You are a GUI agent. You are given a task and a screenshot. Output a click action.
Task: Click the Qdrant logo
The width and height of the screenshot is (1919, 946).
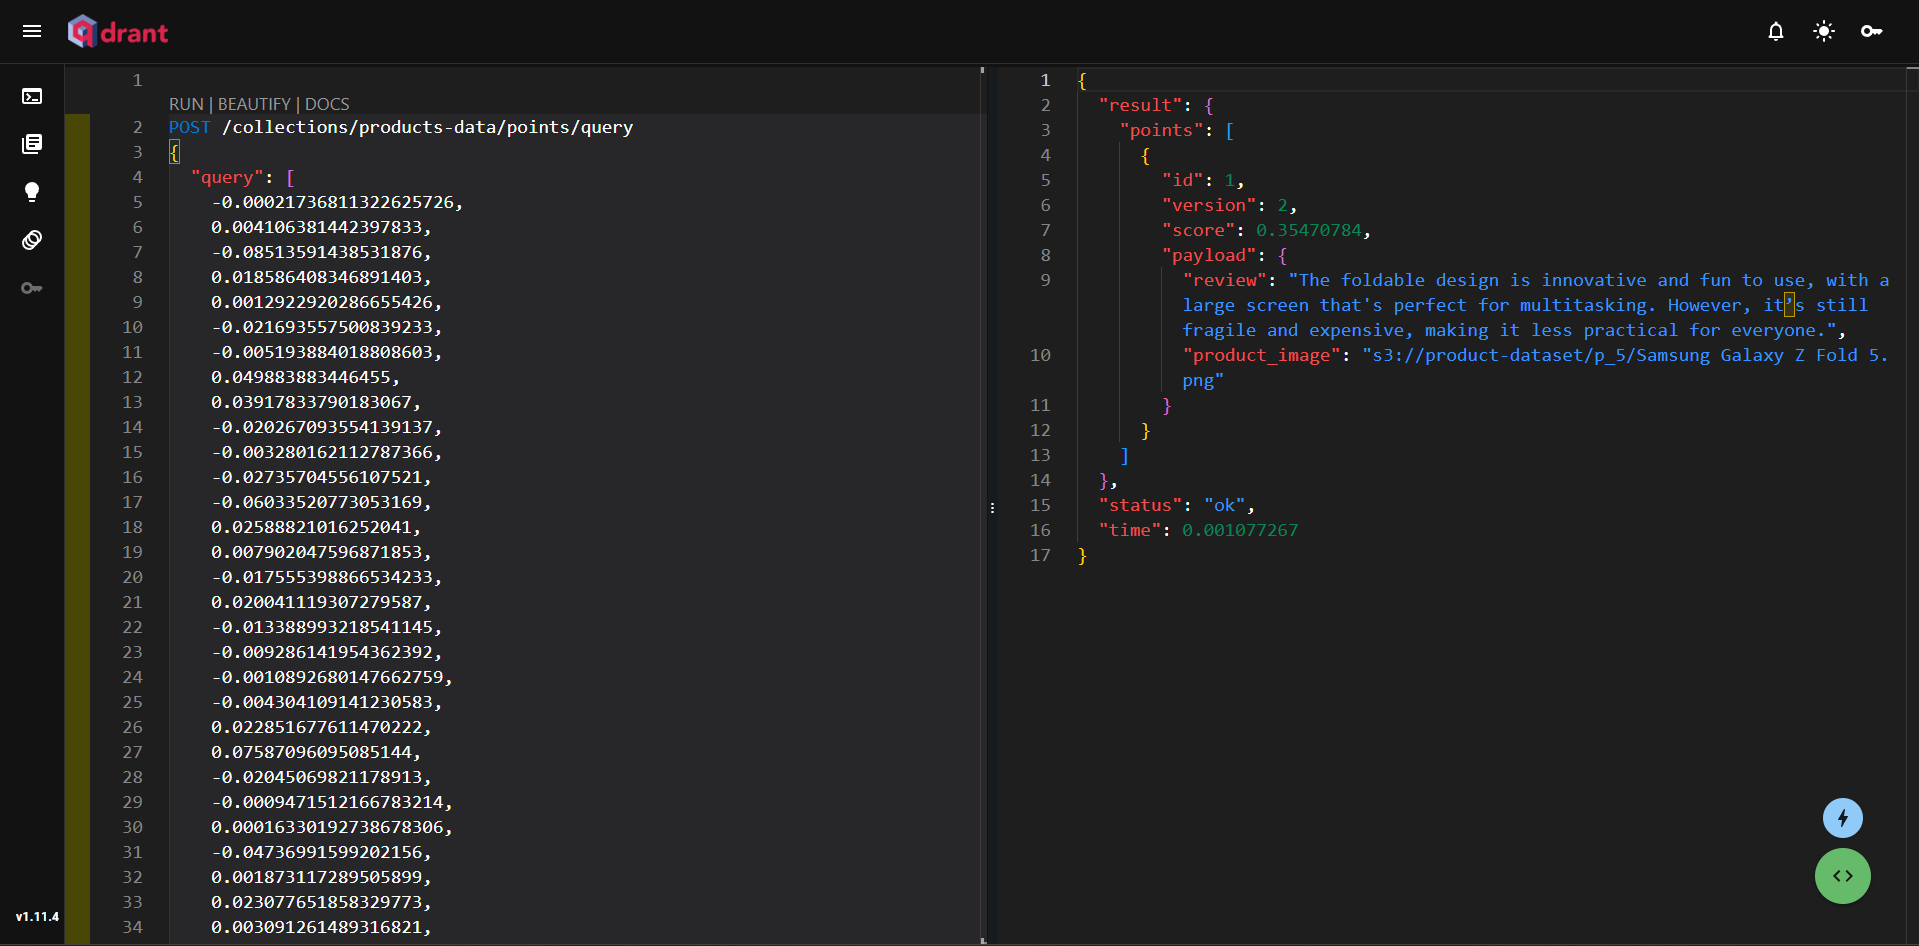pyautogui.click(x=118, y=32)
